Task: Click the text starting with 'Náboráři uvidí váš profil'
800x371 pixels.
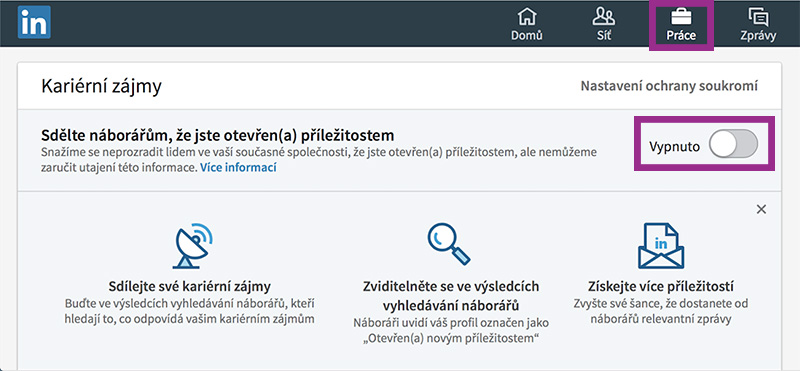Action: tap(451, 331)
